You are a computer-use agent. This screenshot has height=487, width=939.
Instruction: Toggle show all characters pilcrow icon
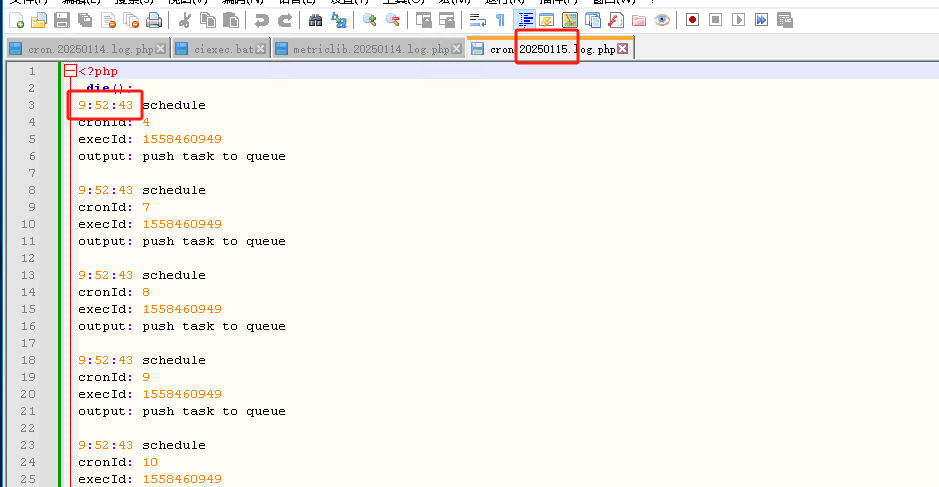(501, 20)
